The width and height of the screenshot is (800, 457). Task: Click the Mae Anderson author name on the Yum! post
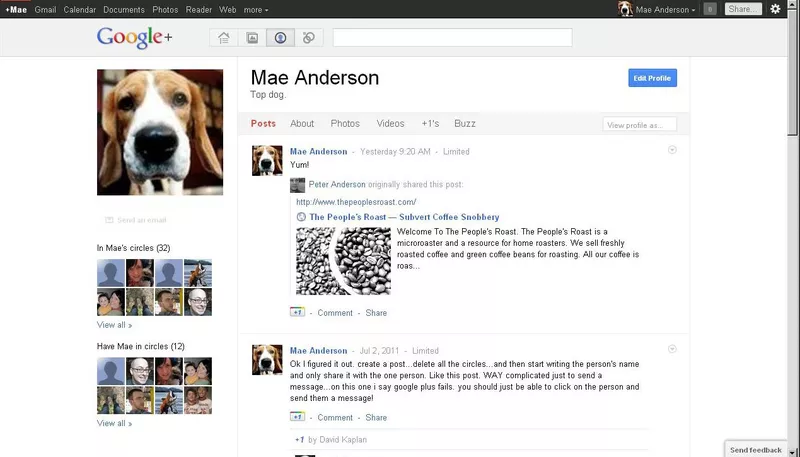click(x=318, y=151)
